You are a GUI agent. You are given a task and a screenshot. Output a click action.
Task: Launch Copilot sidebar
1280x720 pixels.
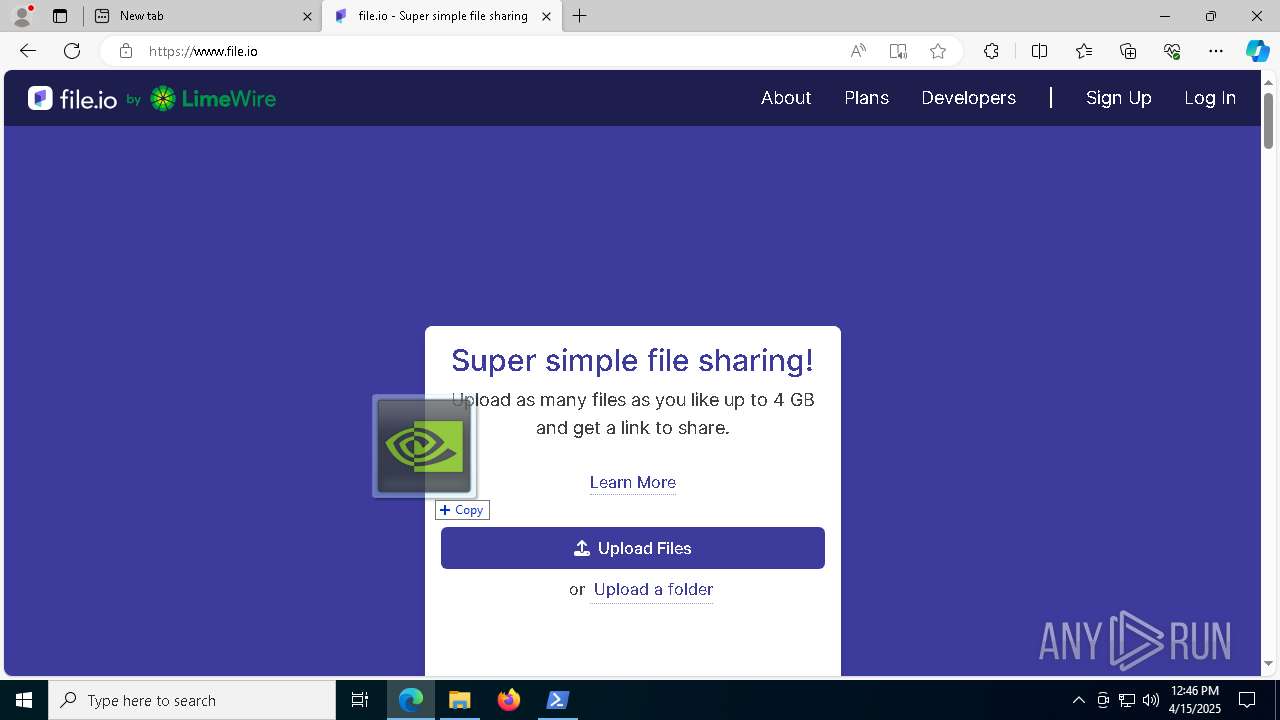coord(1258,51)
